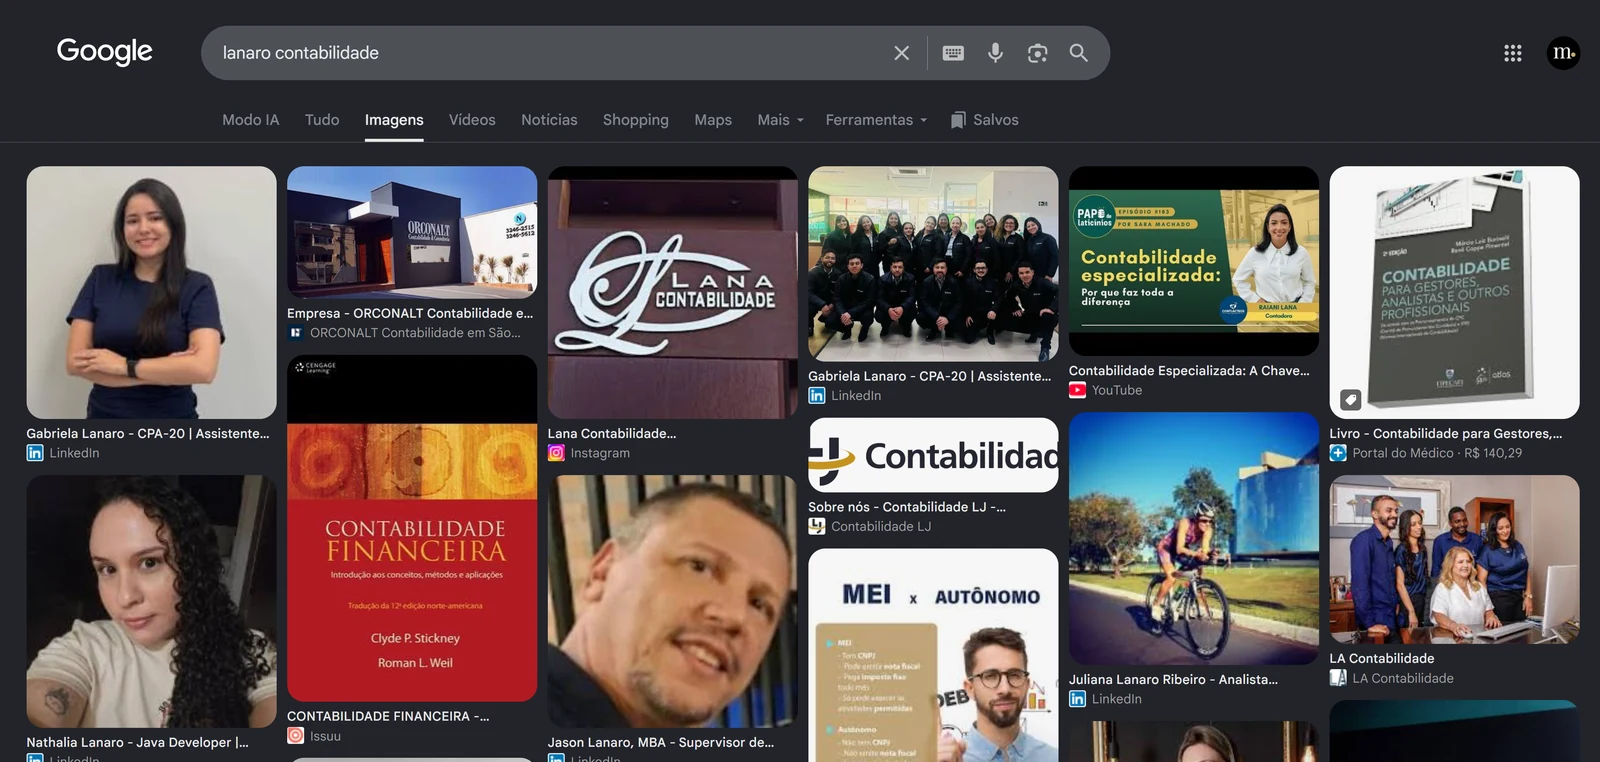Screen dimensions: 1600x762
Task: Click the Contabilidade LJ site favicon
Action: (x=817, y=526)
